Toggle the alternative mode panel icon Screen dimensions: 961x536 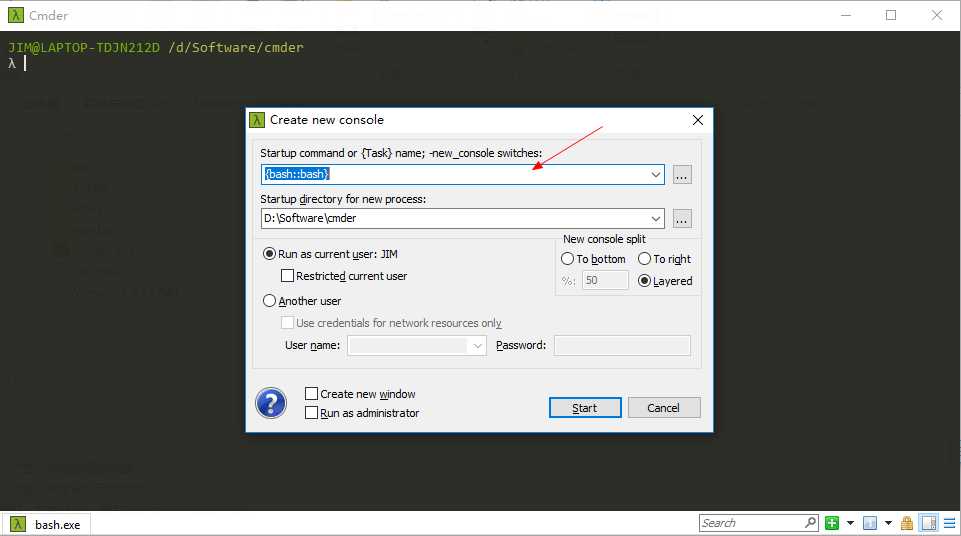coord(929,523)
